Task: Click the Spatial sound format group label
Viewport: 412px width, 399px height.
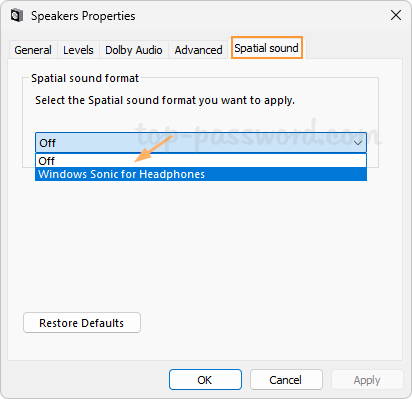Action: [85, 78]
